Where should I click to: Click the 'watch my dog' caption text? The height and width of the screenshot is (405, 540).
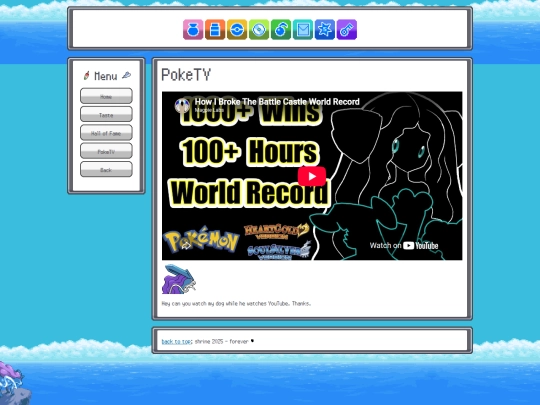(x=236, y=303)
